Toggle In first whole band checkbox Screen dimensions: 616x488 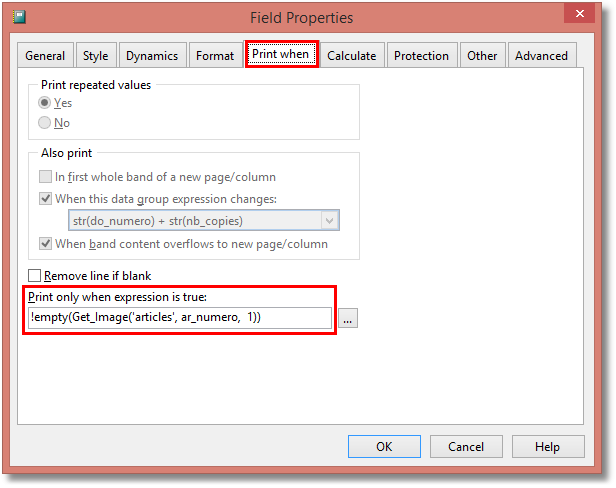tap(46, 177)
